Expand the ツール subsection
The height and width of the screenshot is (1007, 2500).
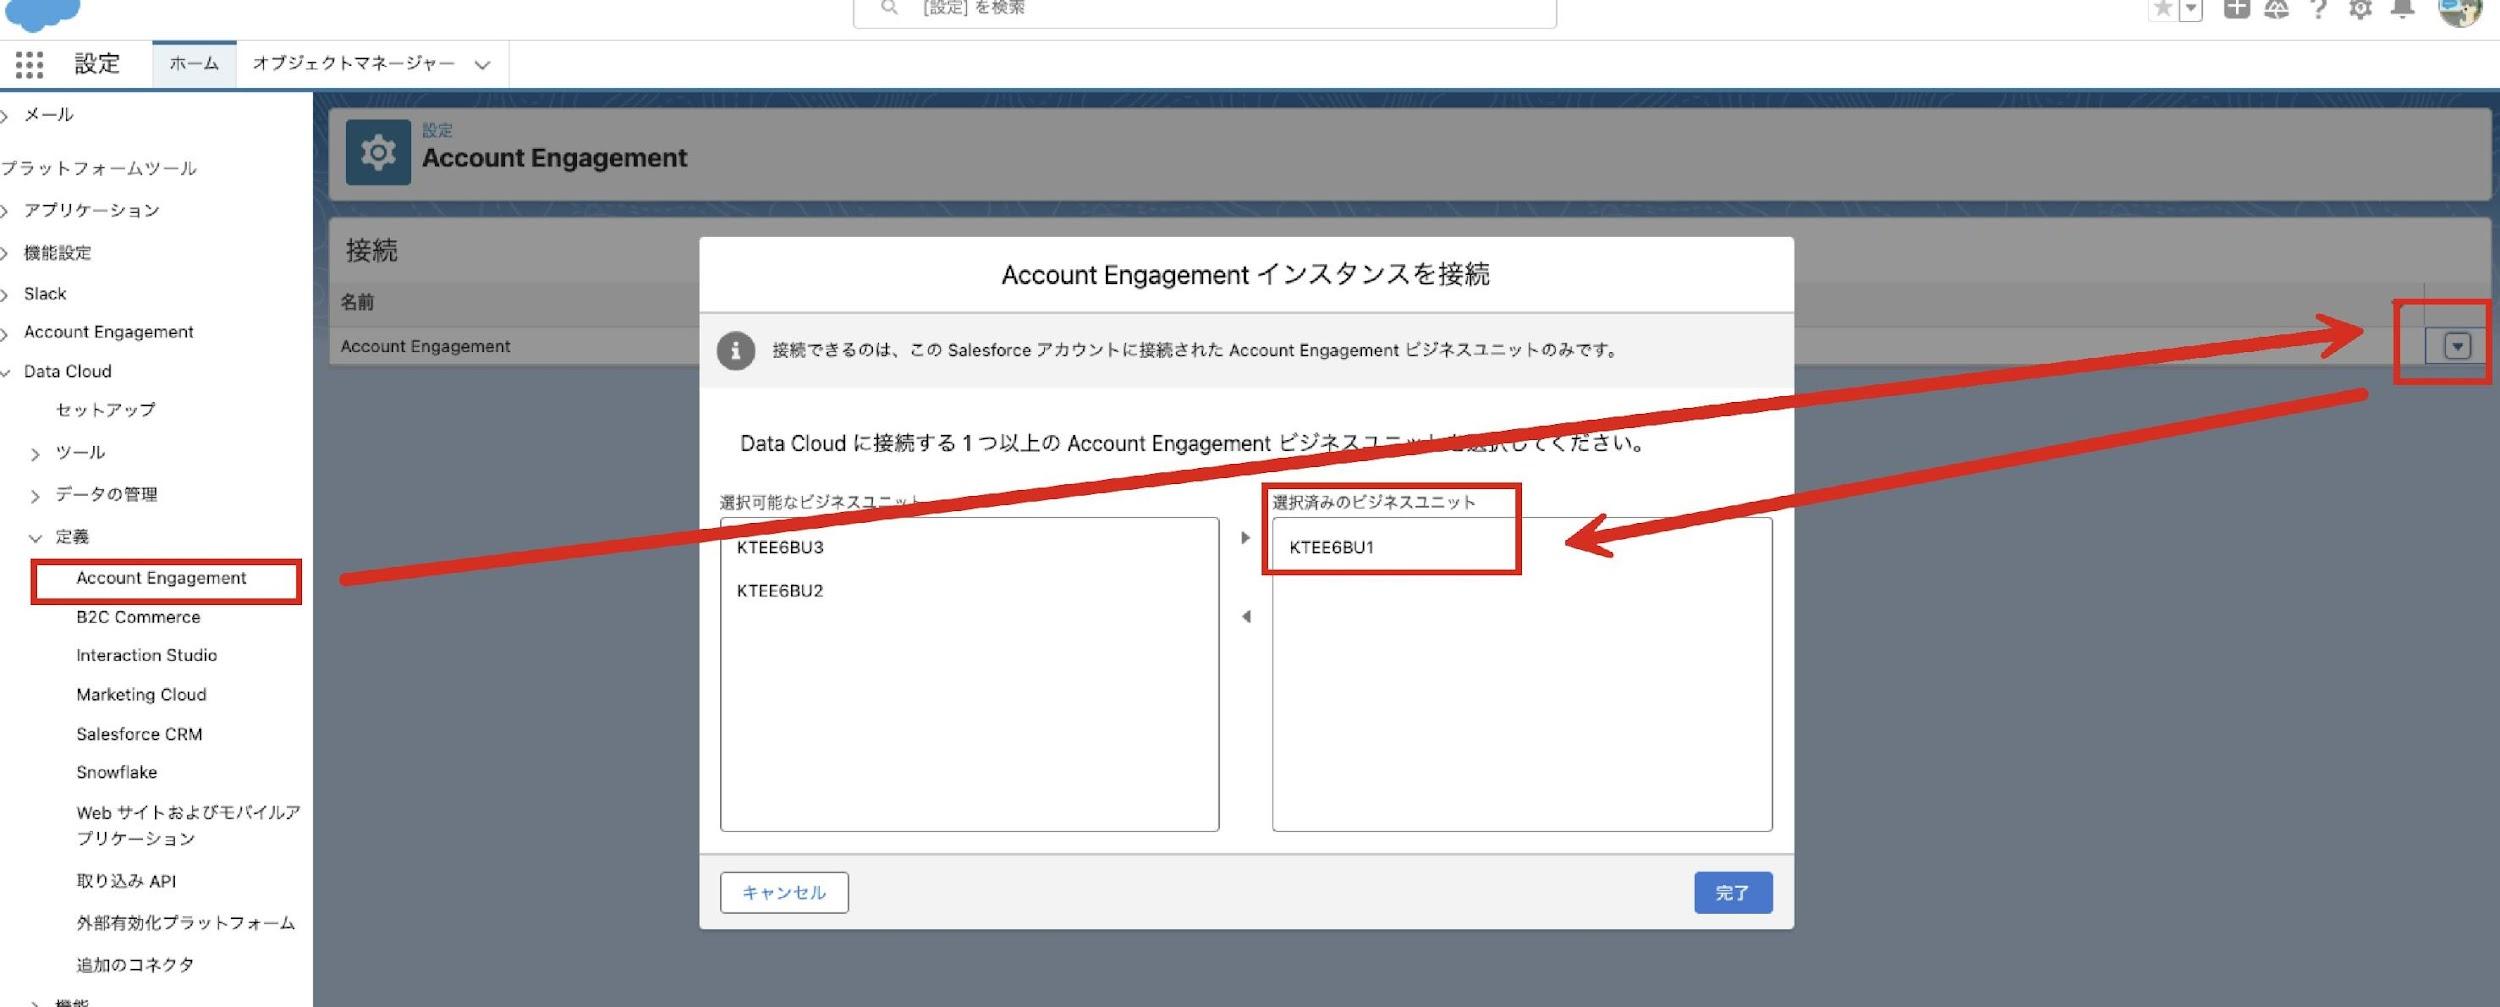pos(35,454)
